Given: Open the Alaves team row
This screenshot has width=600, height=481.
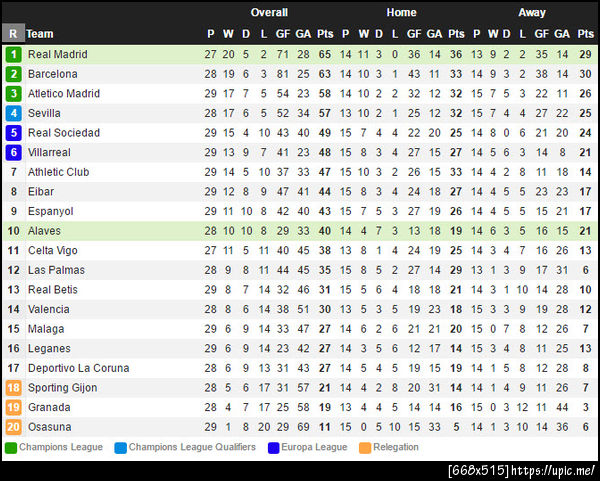Looking at the screenshot, I should (44, 231).
